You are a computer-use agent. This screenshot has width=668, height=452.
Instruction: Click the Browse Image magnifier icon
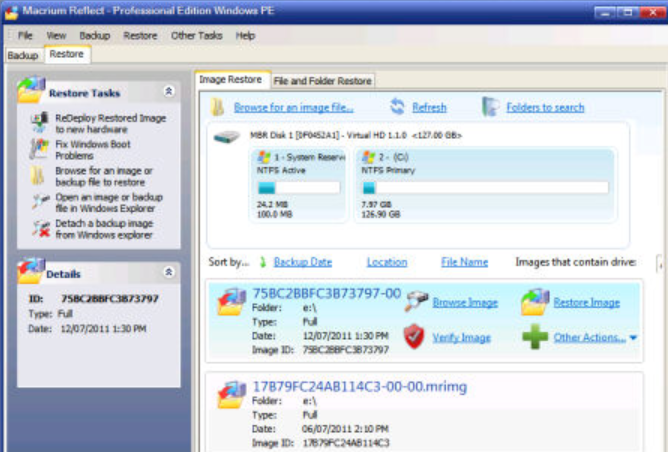coord(416,301)
